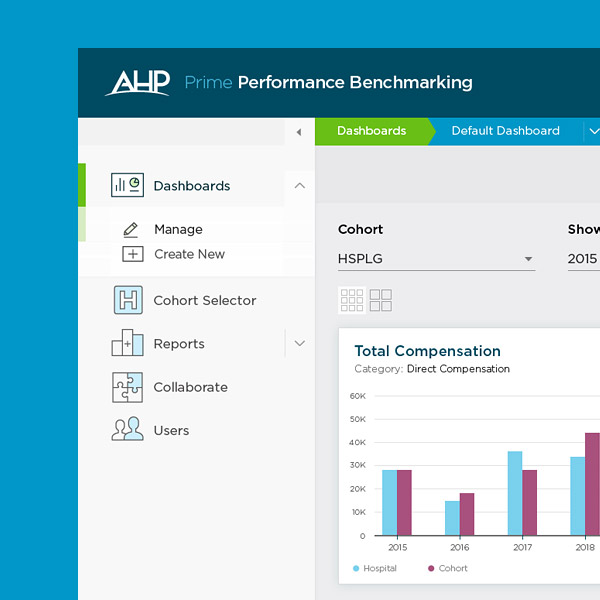600x600 pixels.
Task: Toggle the Hospital legend entry
Action: (375, 568)
